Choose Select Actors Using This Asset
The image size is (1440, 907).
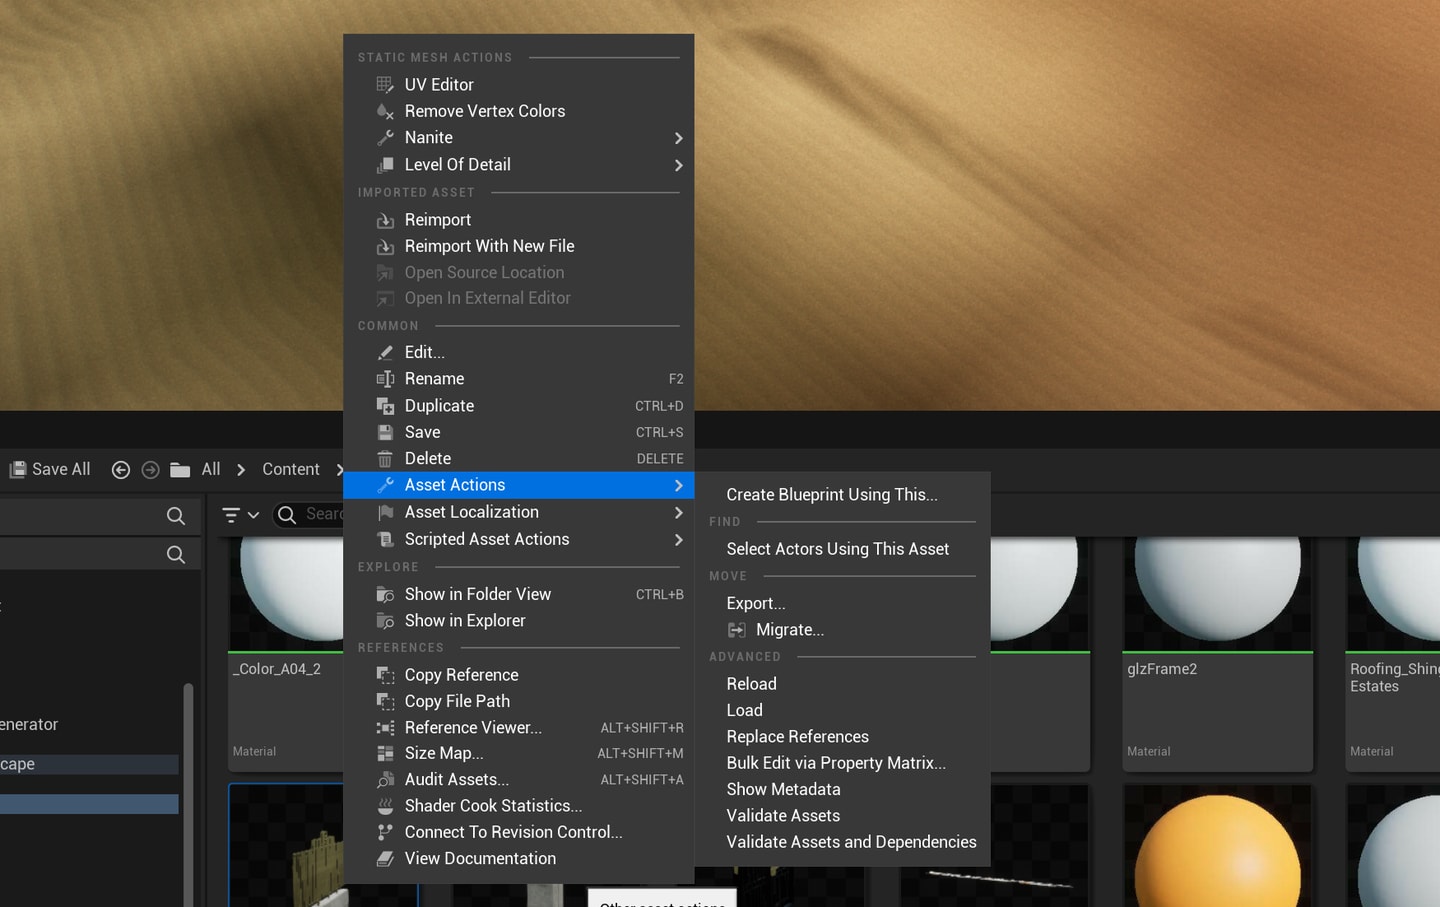tap(838, 549)
